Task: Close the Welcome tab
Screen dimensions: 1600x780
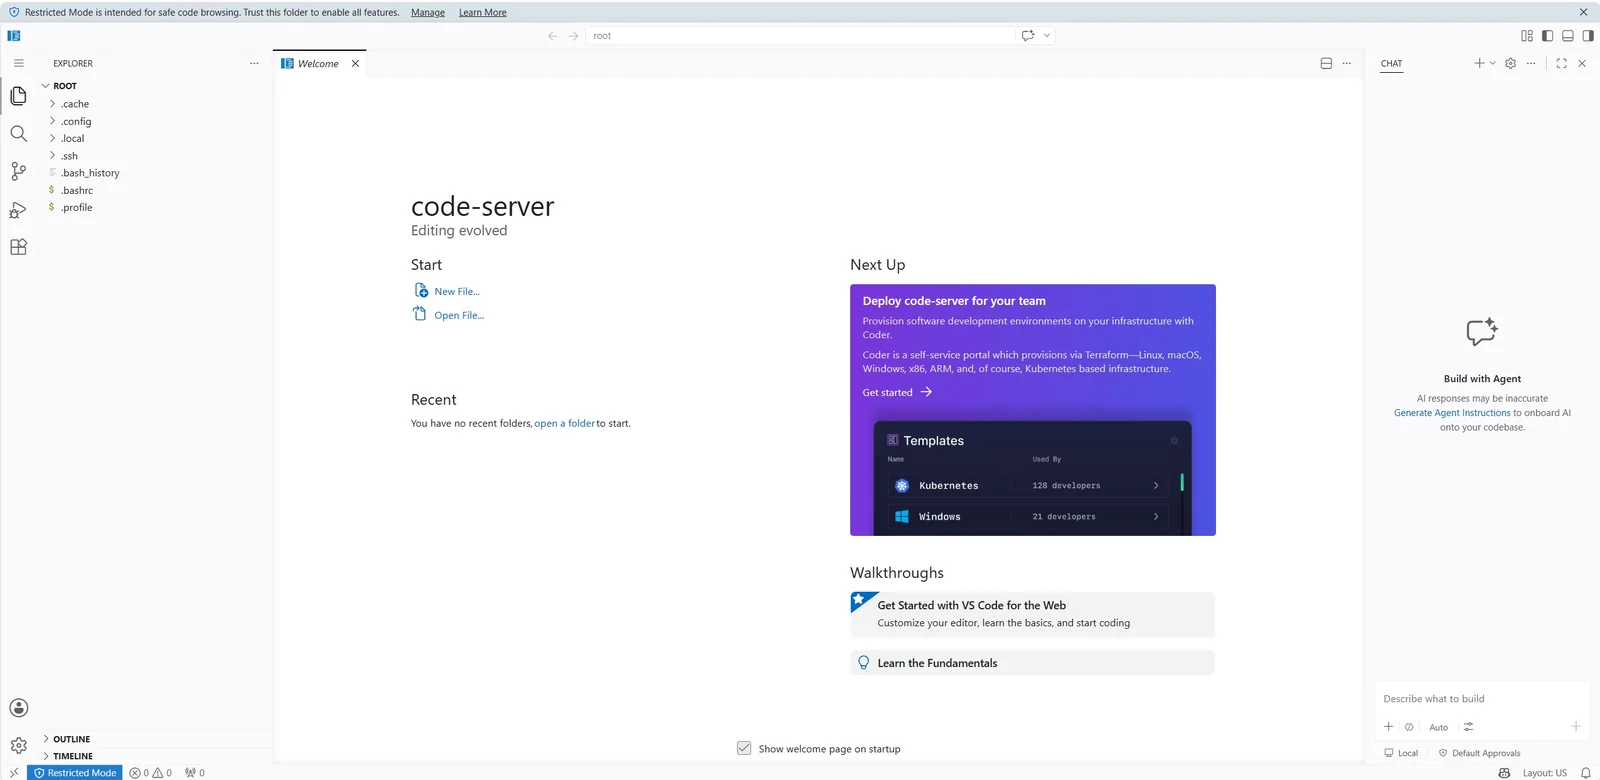Action: point(355,63)
